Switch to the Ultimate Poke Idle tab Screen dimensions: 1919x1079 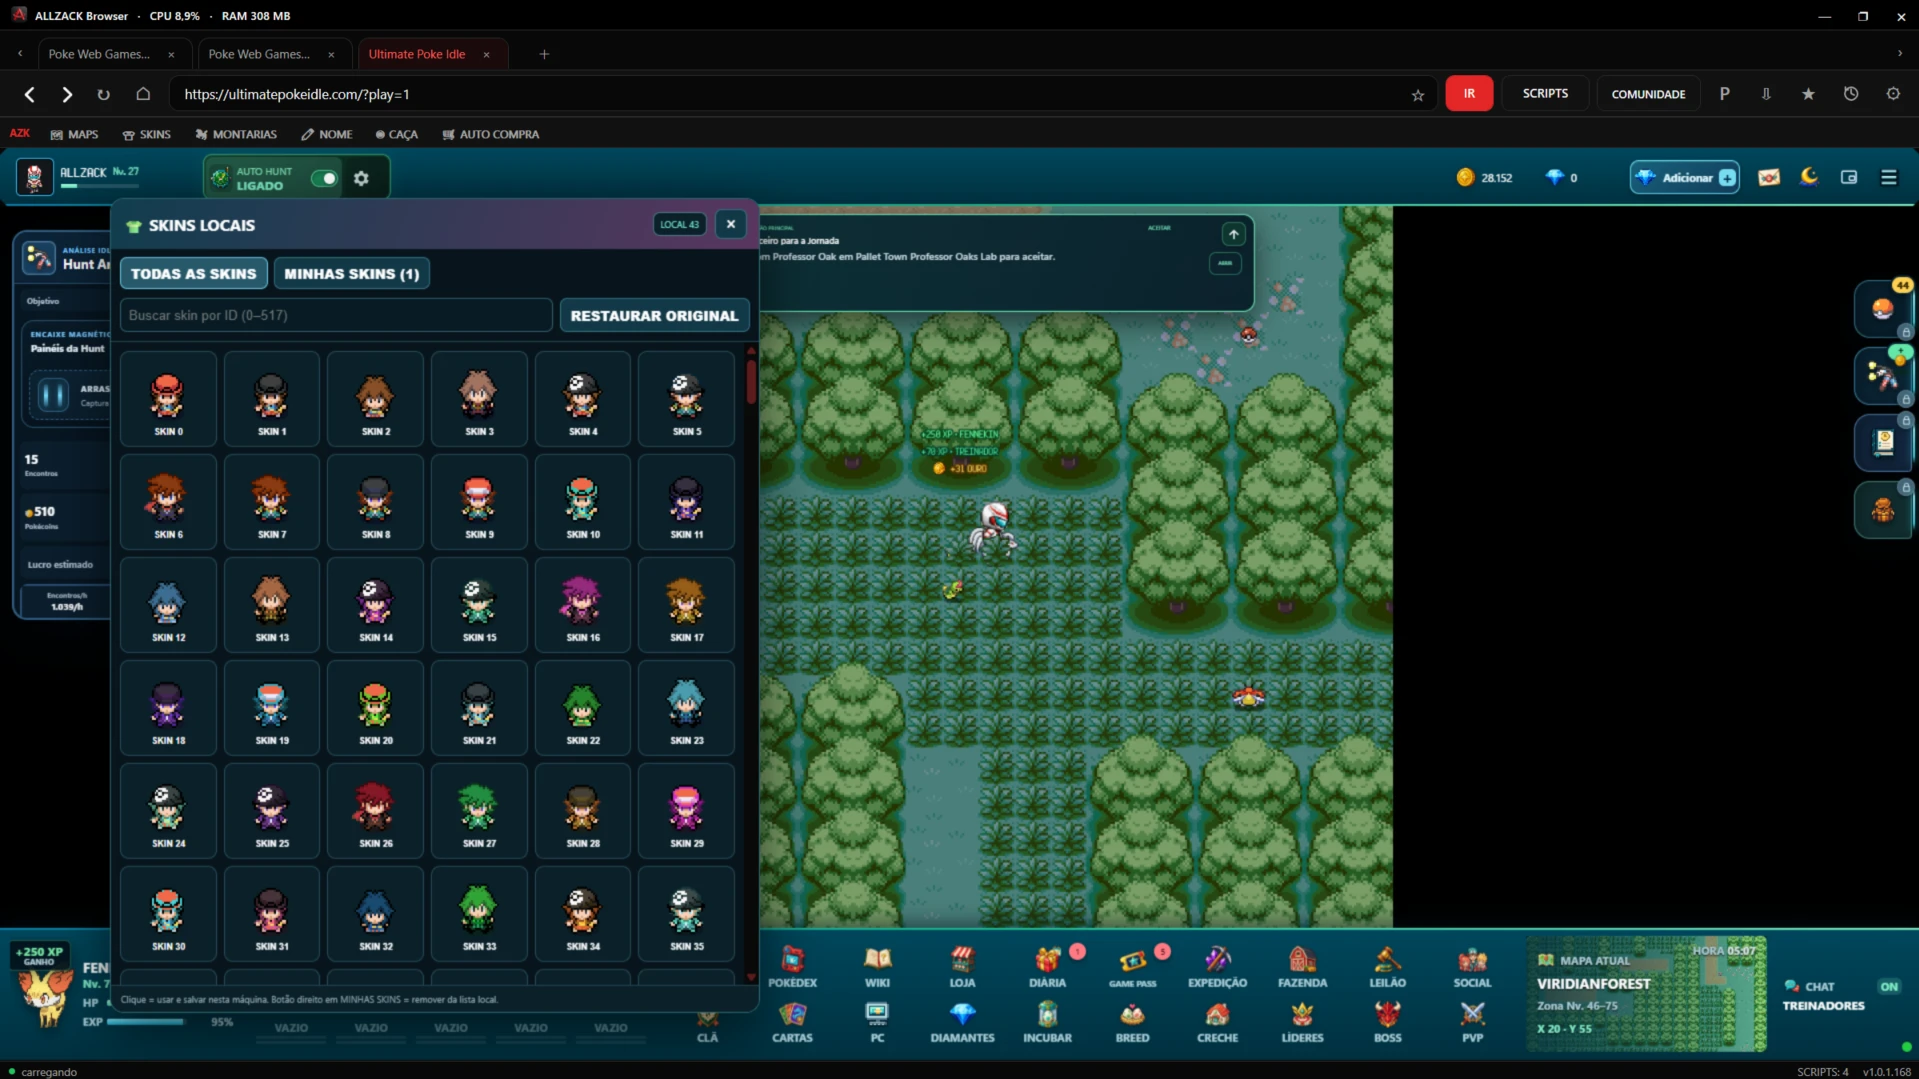click(417, 54)
